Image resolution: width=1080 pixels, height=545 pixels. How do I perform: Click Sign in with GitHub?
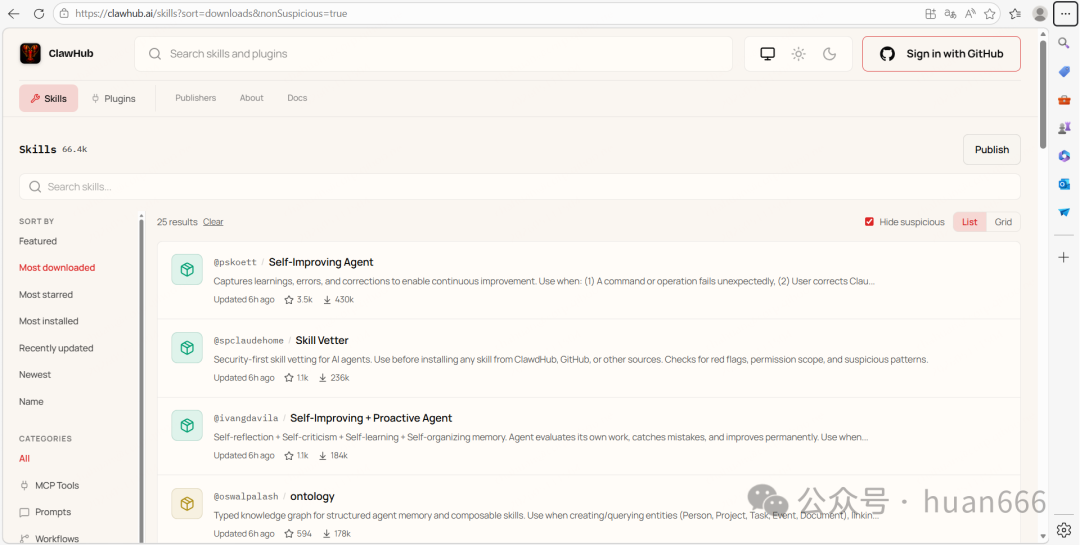[x=942, y=54]
